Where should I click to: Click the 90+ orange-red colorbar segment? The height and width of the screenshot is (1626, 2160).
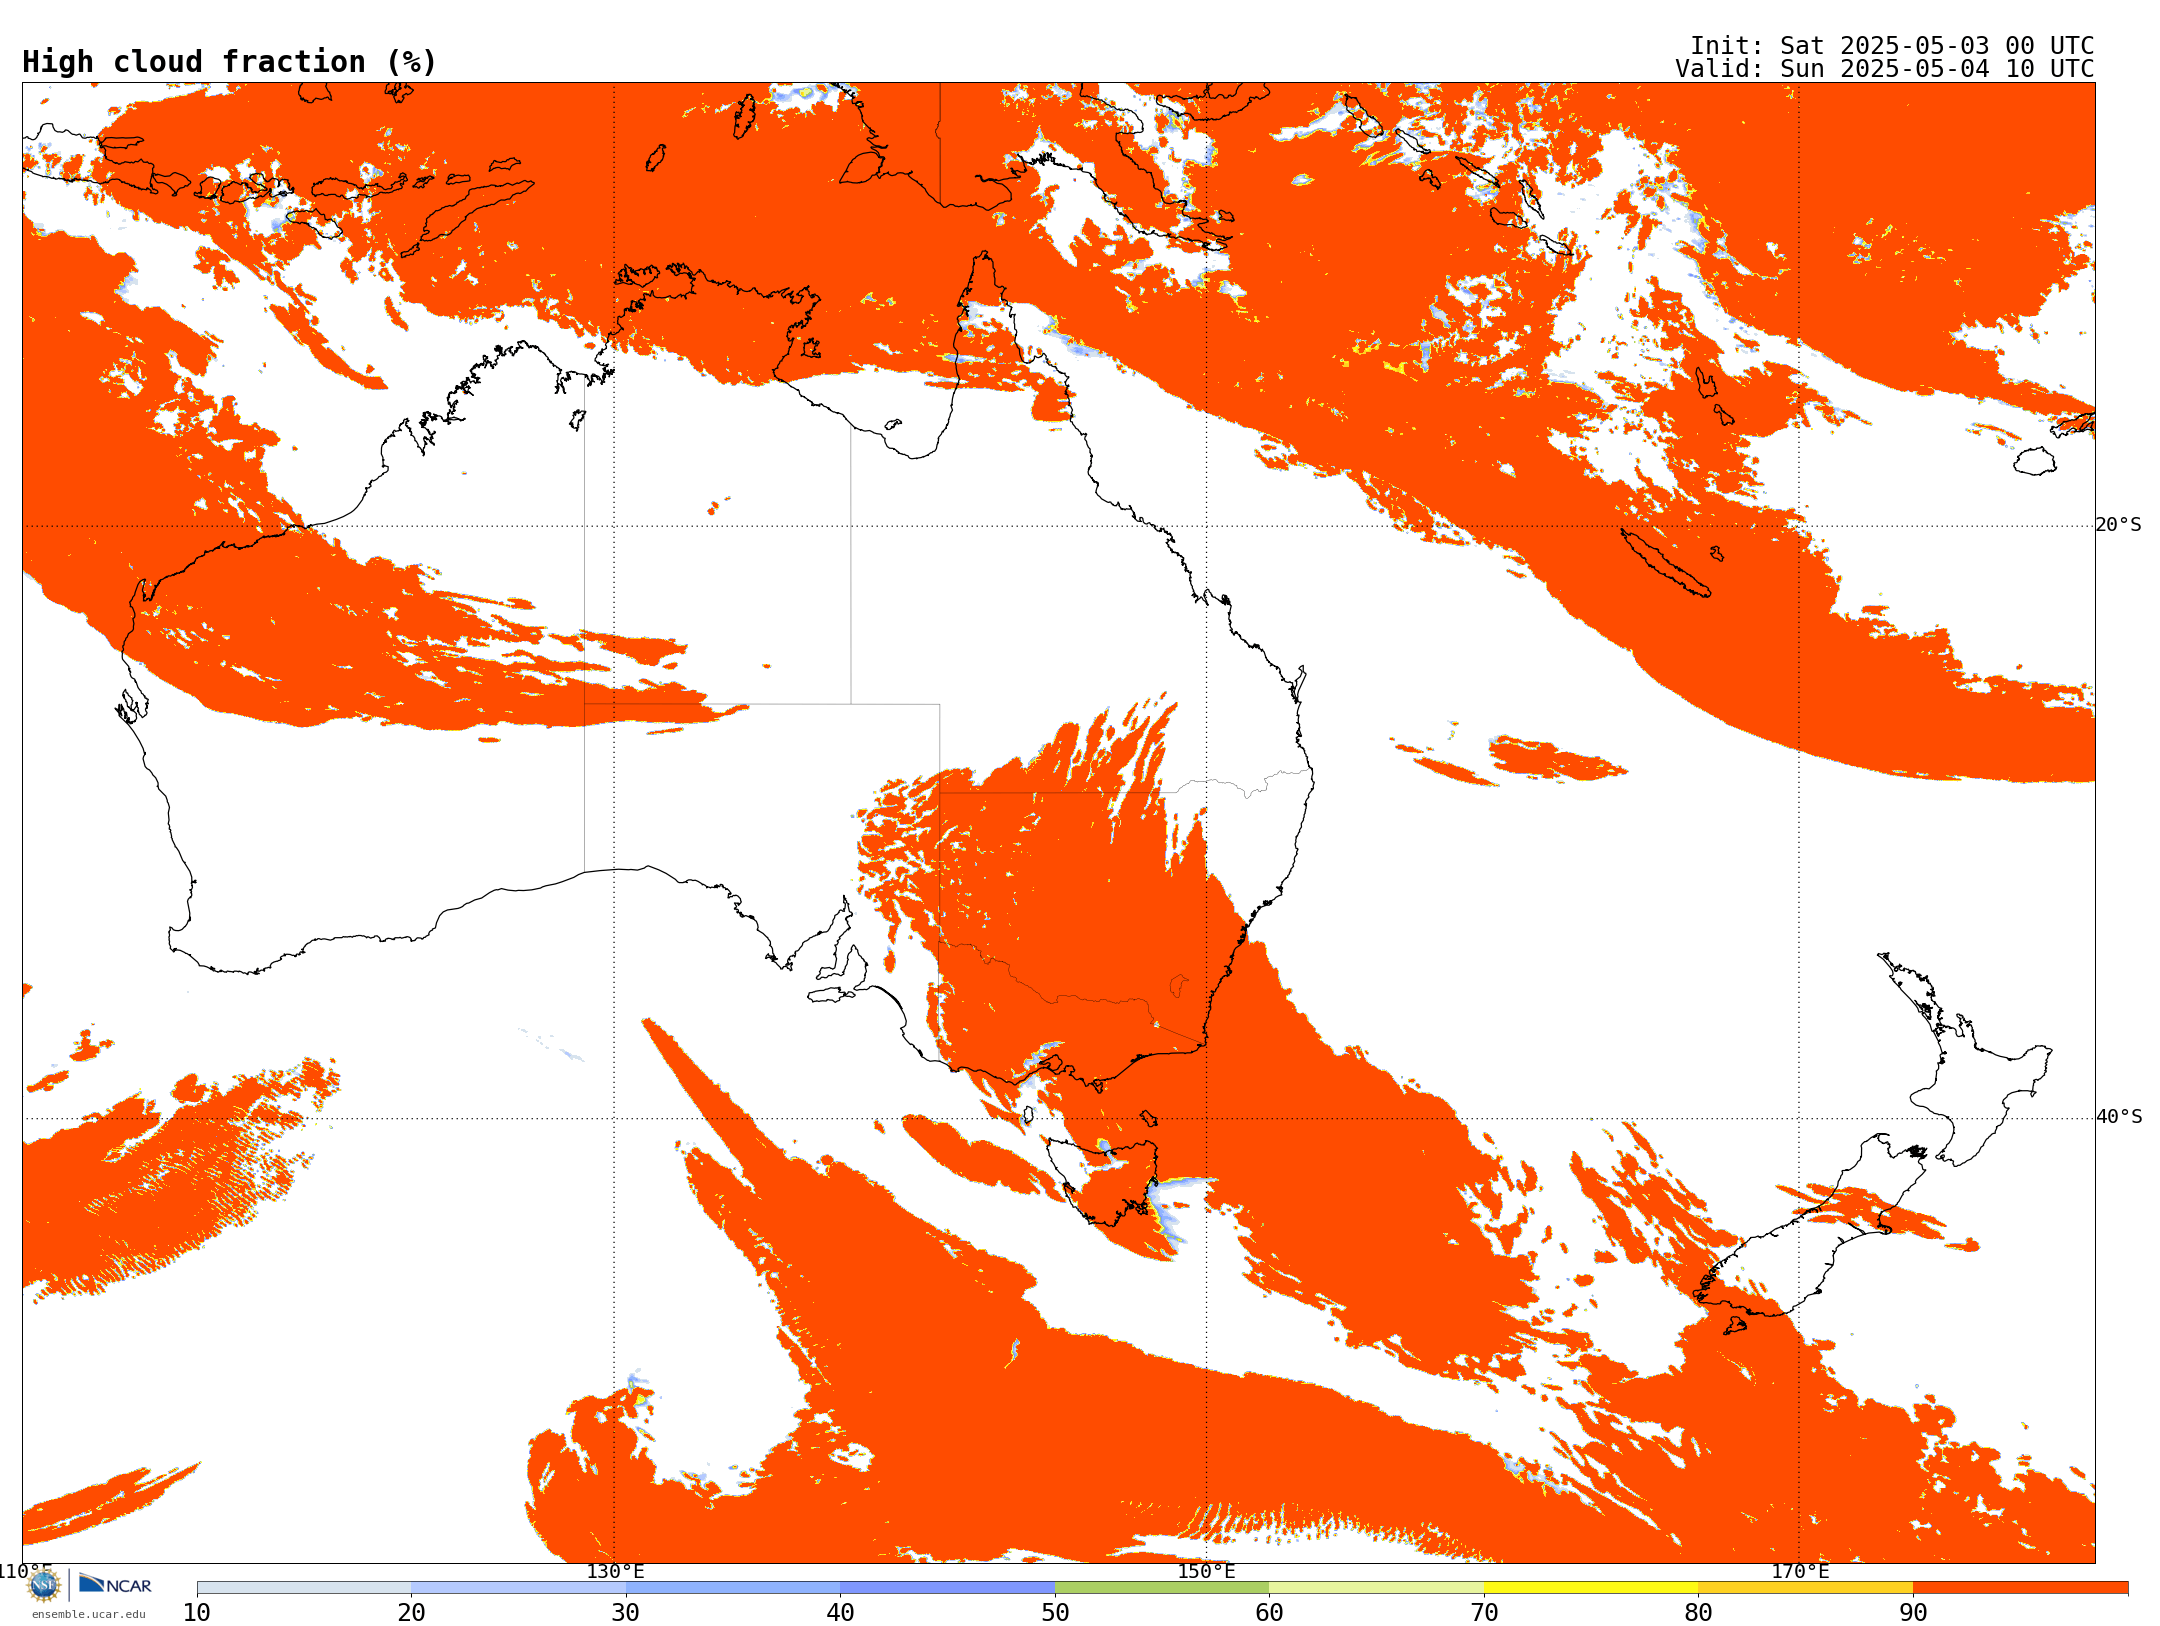2020,1588
